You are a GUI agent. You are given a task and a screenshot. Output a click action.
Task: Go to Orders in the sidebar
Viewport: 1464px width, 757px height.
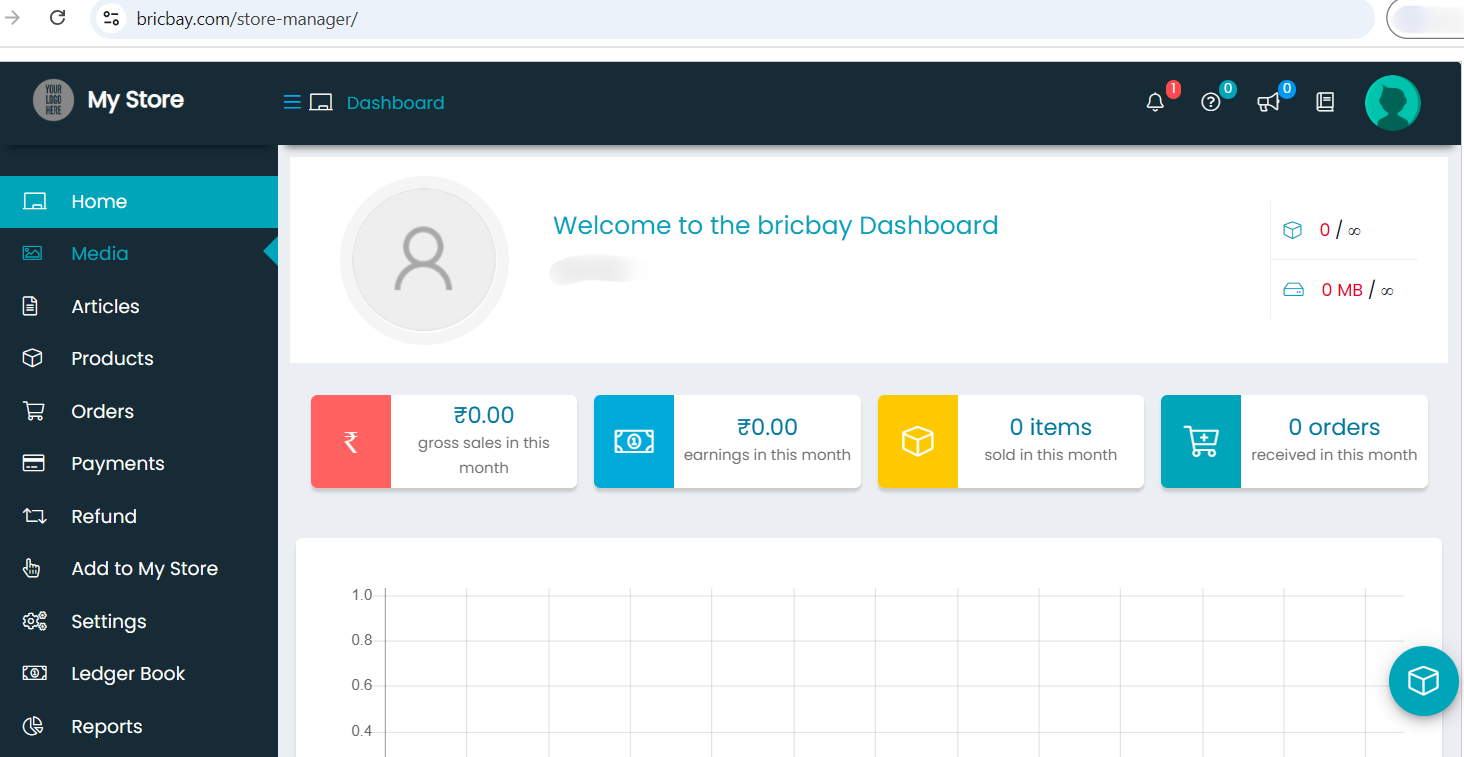point(102,411)
